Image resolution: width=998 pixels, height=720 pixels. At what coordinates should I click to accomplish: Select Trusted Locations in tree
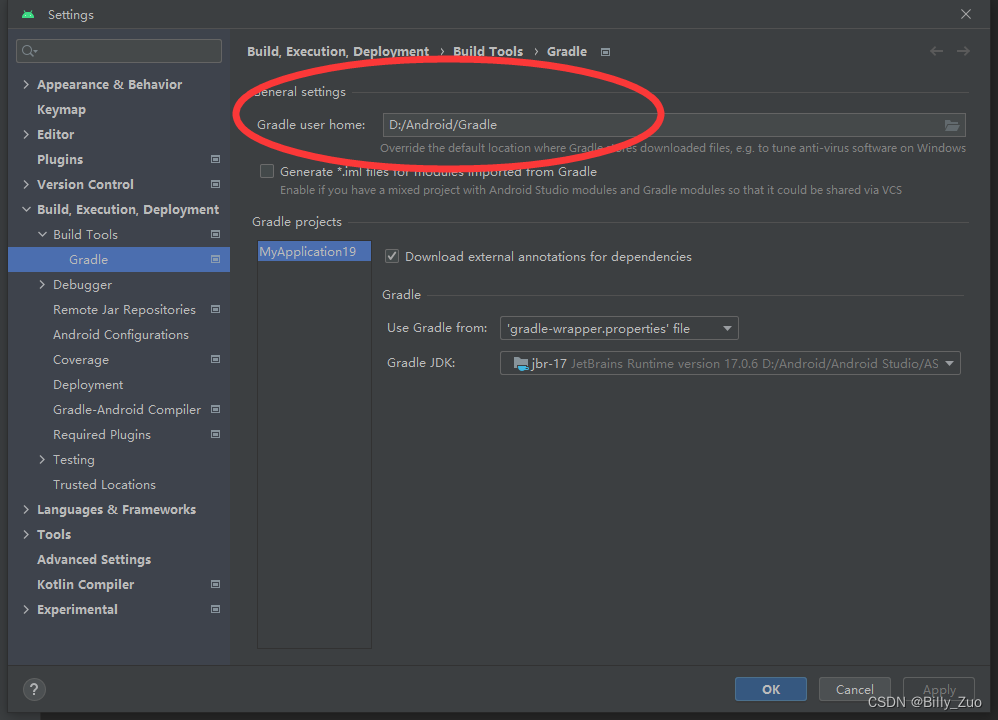104,484
